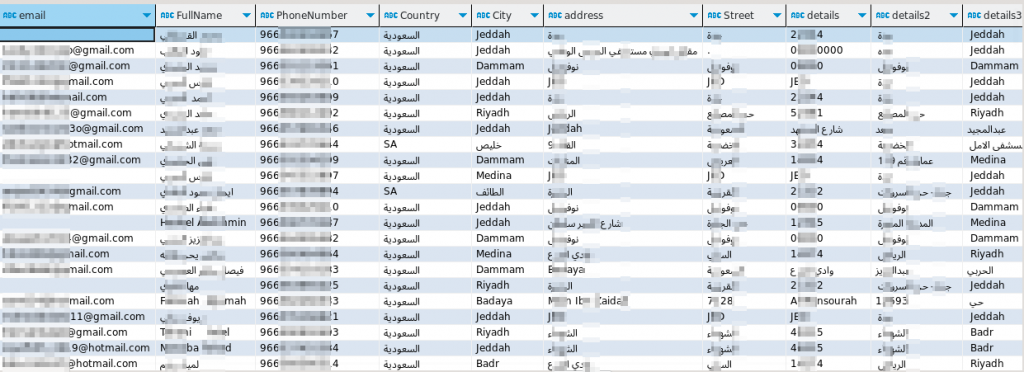Click the ABC type icon beside PhoneNumber

266,15
